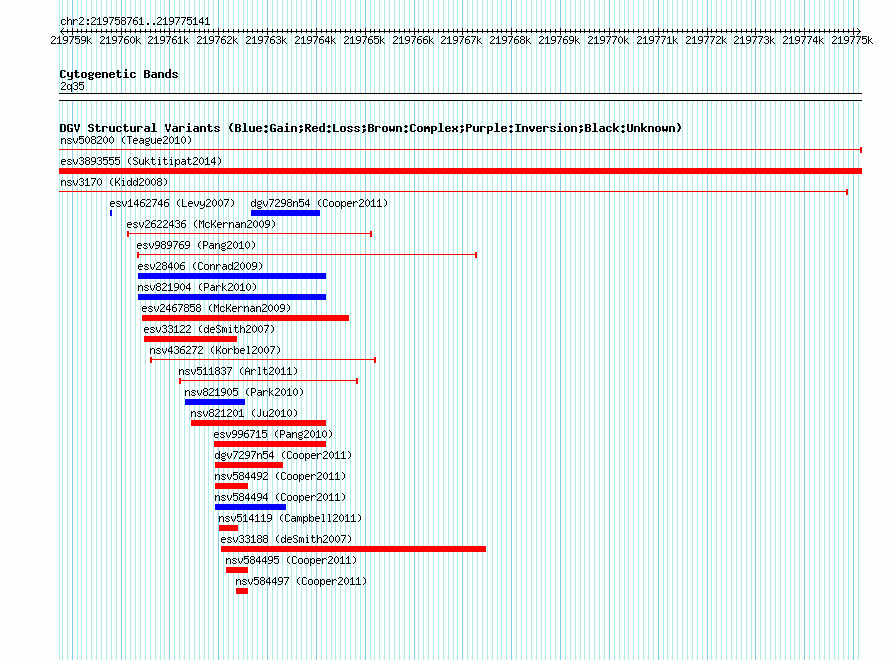Select esv33122 (deSmith2007) label
The height and width of the screenshot is (660, 890).
tap(209, 329)
